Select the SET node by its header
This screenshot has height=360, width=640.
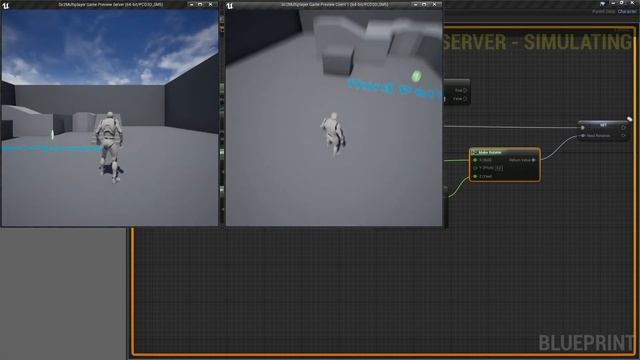[x=603, y=125]
